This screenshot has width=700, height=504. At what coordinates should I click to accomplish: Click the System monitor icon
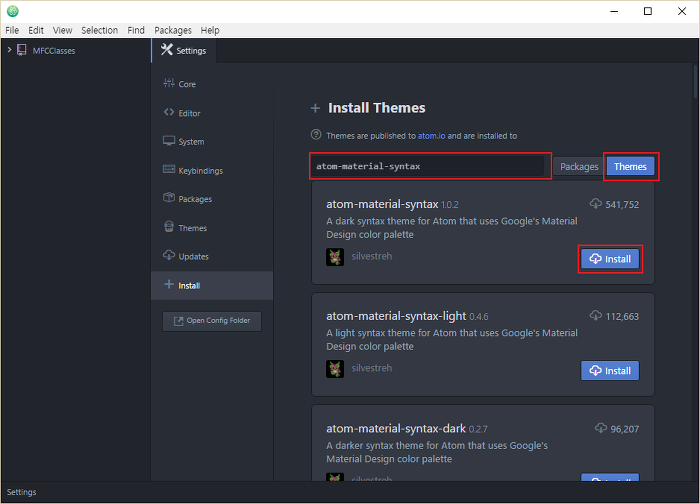point(169,141)
